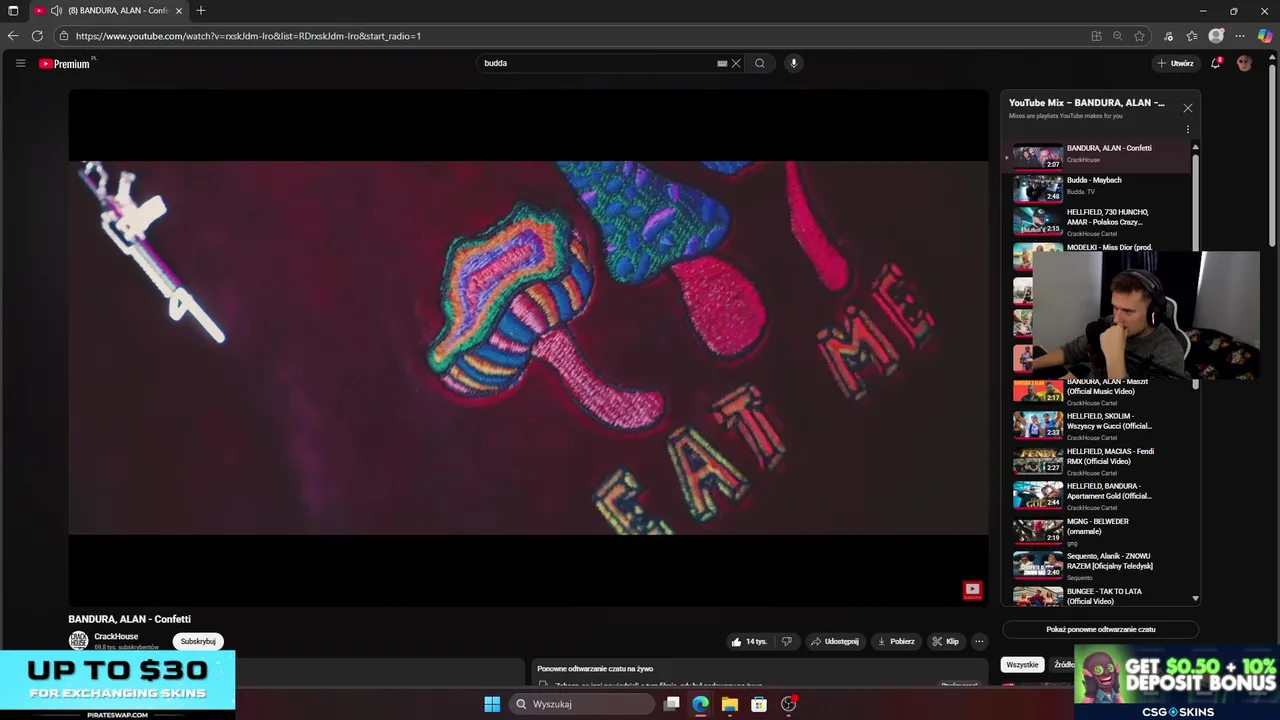The height and width of the screenshot is (720, 1280).
Task: Play MGNG - BELWEDER
Action: coord(1098,531)
